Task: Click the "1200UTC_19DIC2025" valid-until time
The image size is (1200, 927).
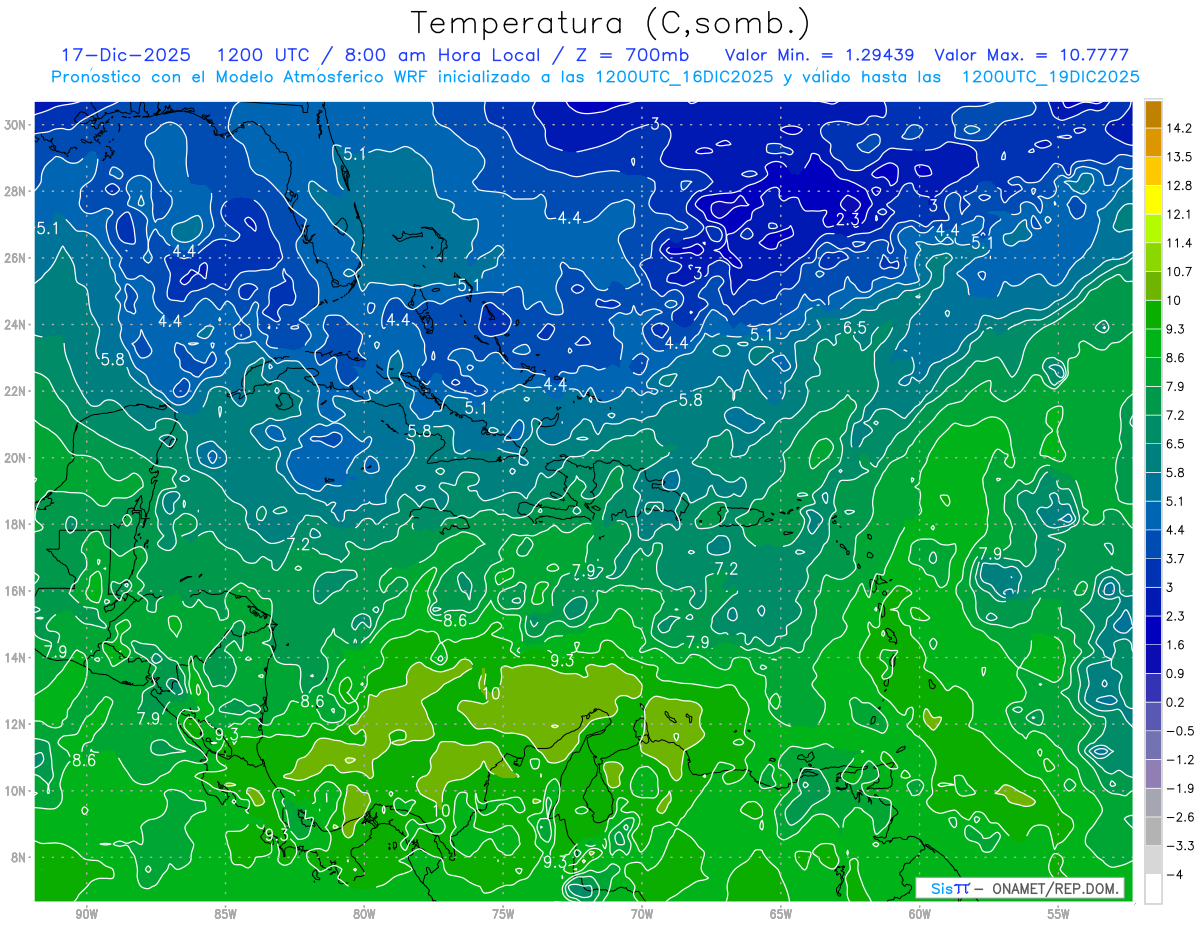Action: (1050, 77)
